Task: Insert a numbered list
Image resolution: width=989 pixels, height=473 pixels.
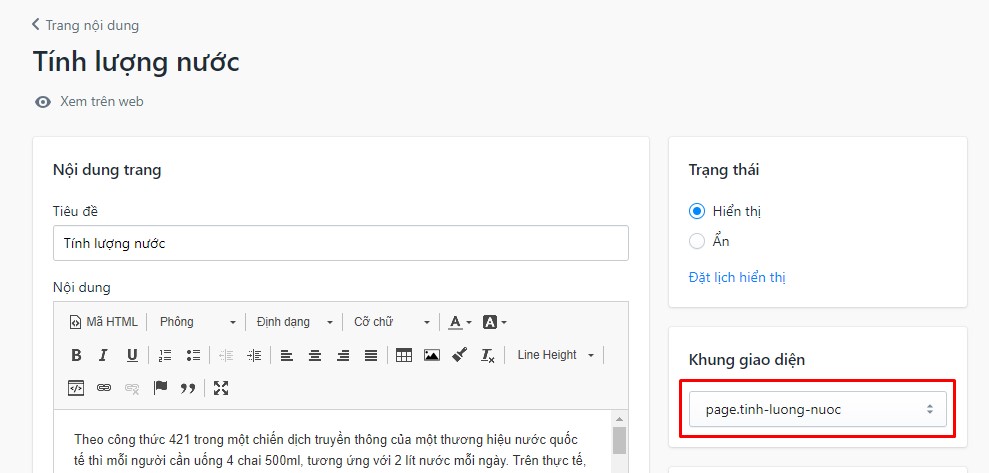Action: point(165,355)
